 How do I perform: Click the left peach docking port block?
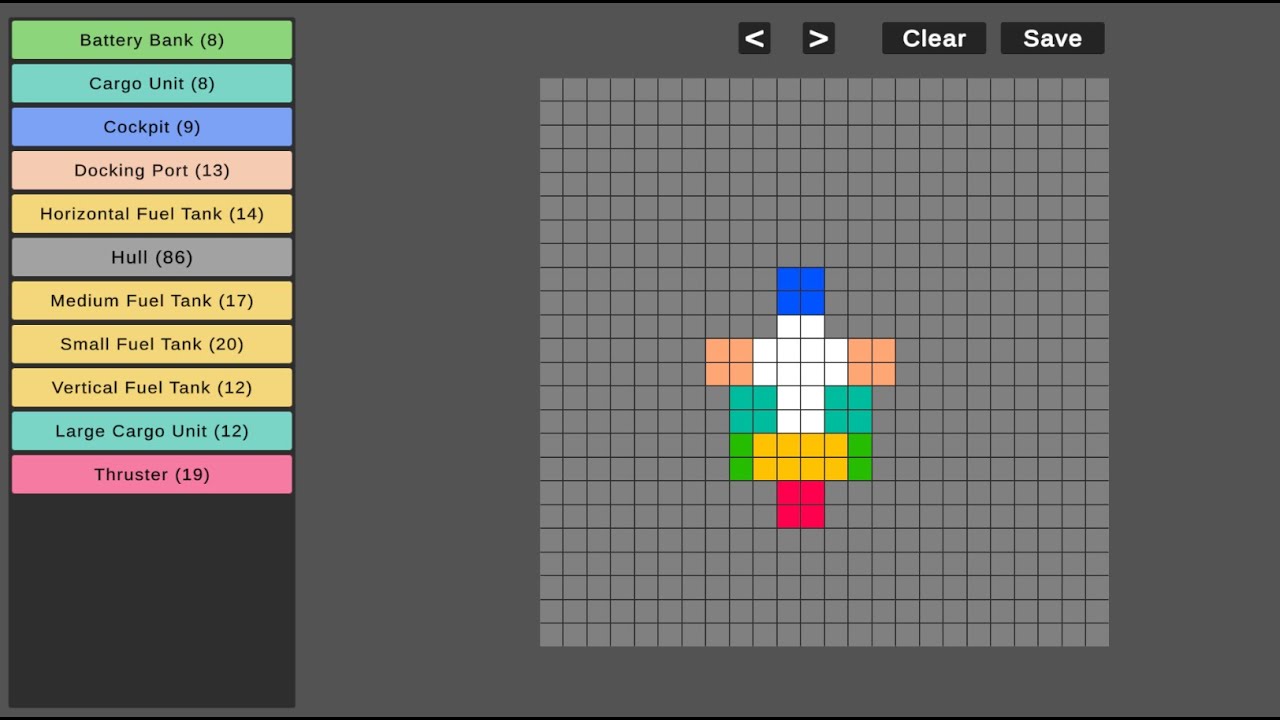coord(729,362)
